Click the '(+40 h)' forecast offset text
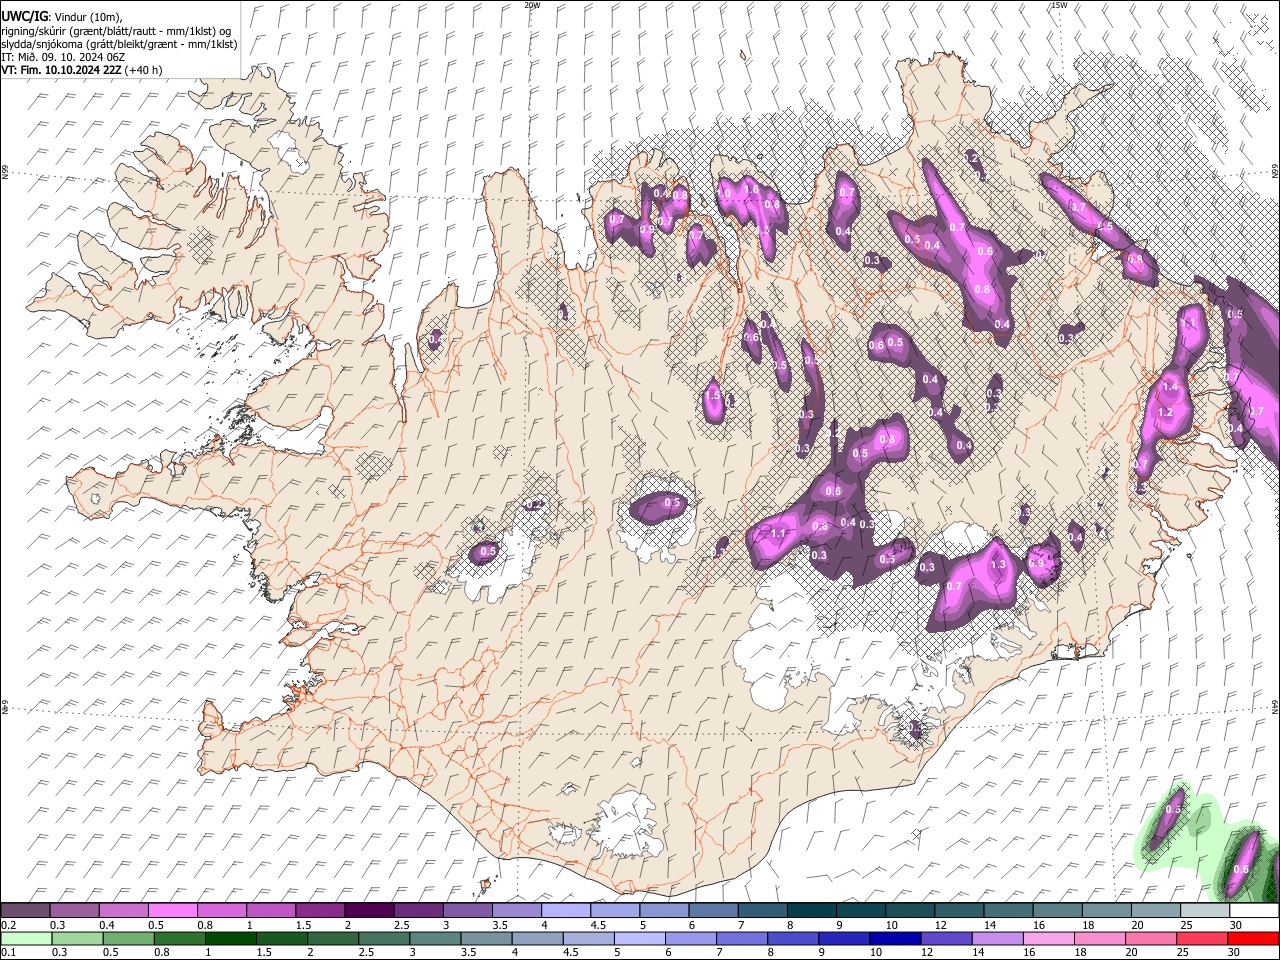The width and height of the screenshot is (1280, 960). (x=144, y=70)
